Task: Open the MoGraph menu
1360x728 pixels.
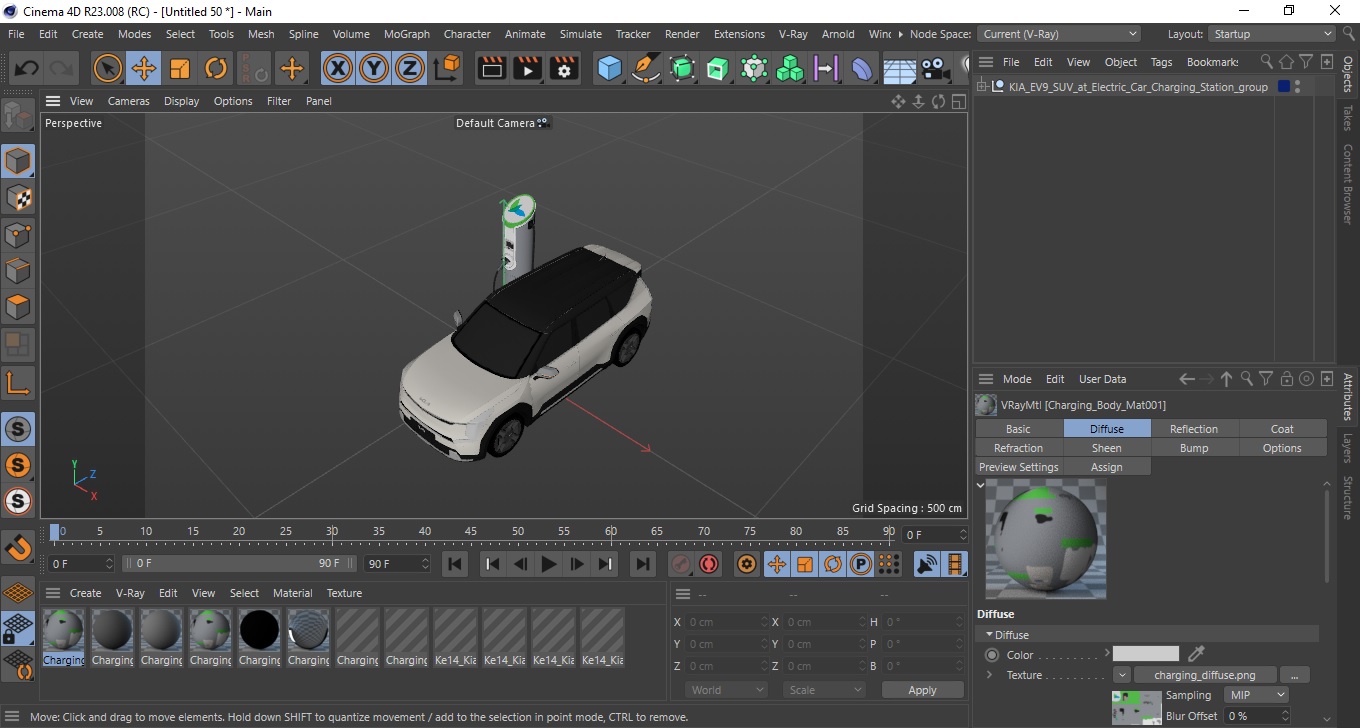Action: (x=406, y=34)
